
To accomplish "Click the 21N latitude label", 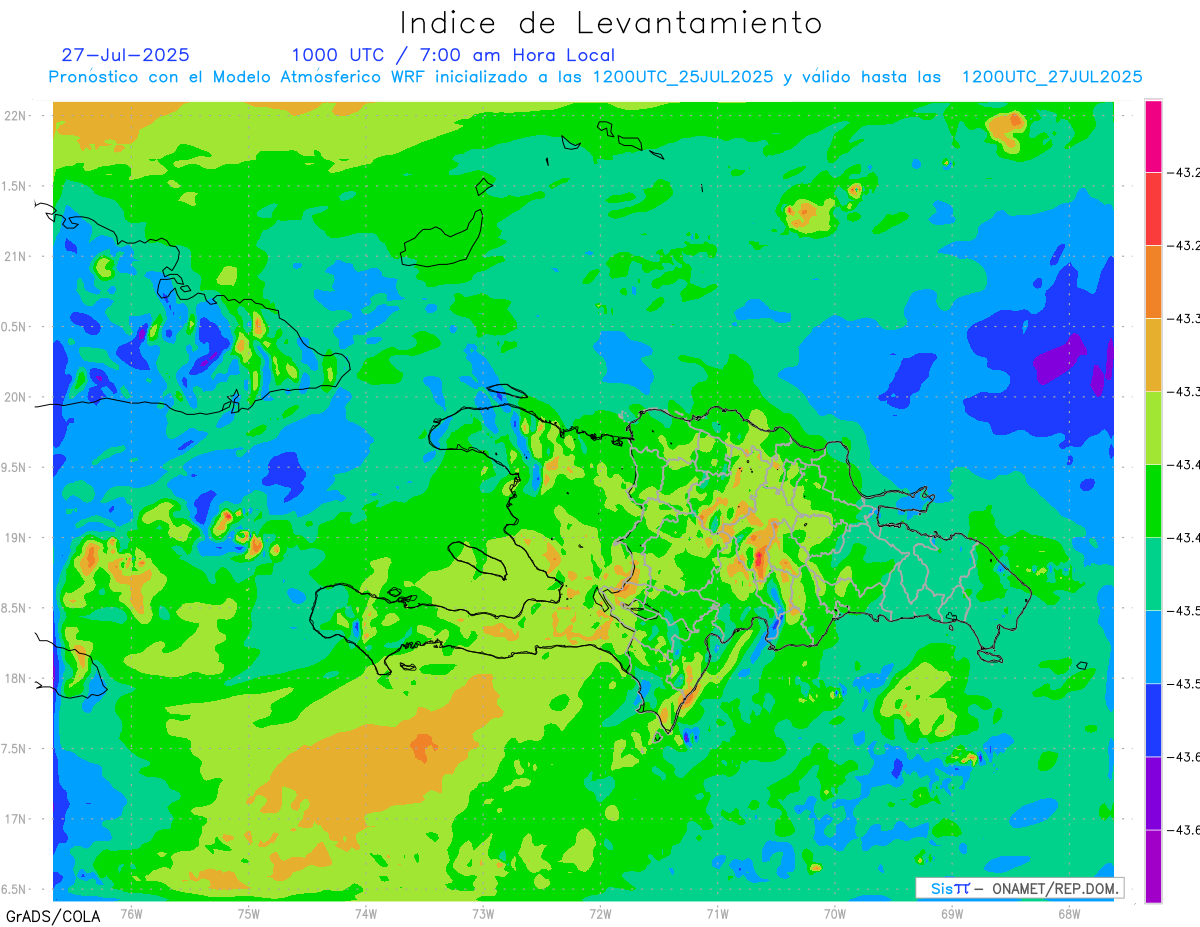I will click(15, 256).
